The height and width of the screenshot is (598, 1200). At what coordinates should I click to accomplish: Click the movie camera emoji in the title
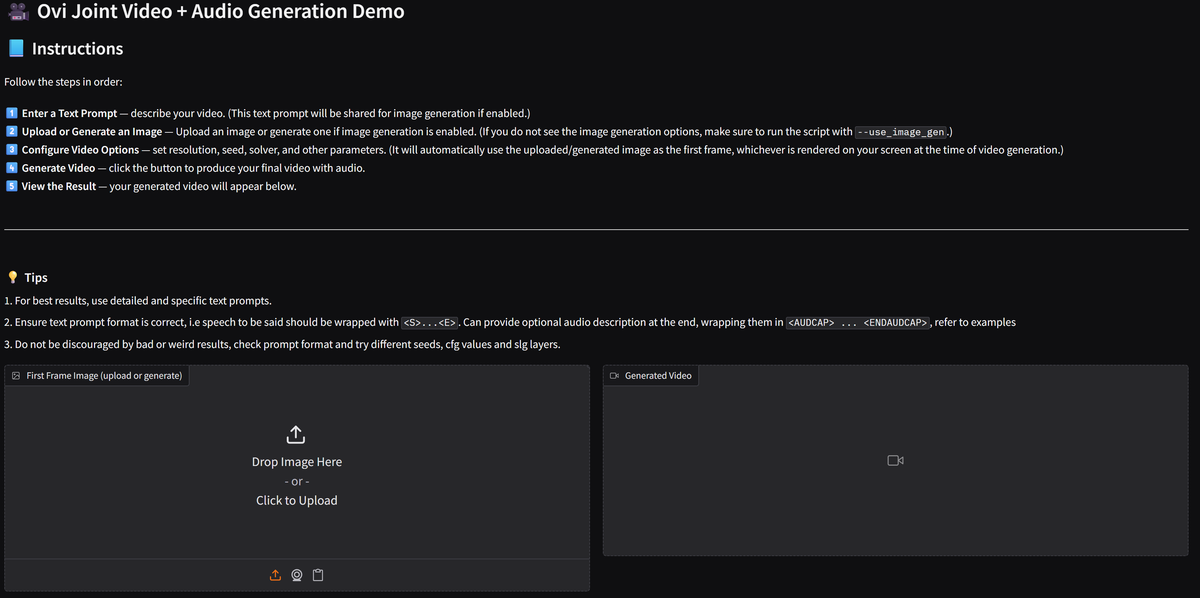coord(16,13)
